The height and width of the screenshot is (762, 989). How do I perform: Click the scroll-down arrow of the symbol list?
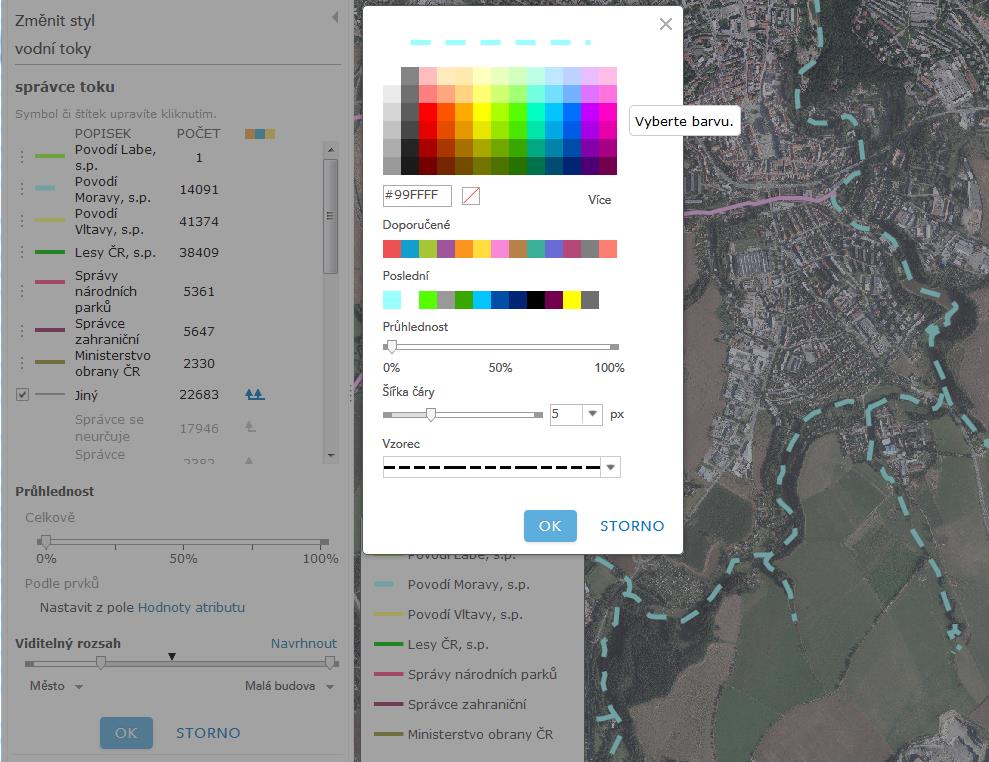click(331, 455)
